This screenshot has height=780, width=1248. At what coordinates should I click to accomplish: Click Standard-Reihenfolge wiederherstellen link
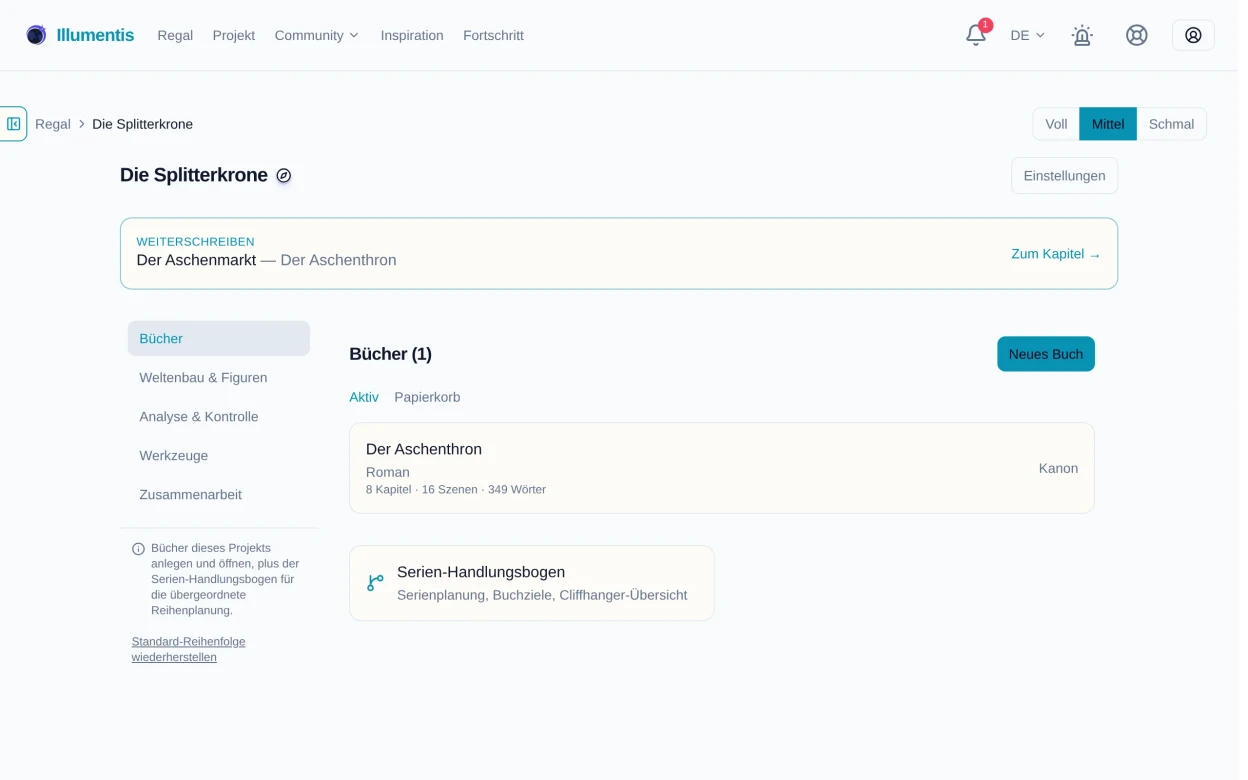click(188, 649)
